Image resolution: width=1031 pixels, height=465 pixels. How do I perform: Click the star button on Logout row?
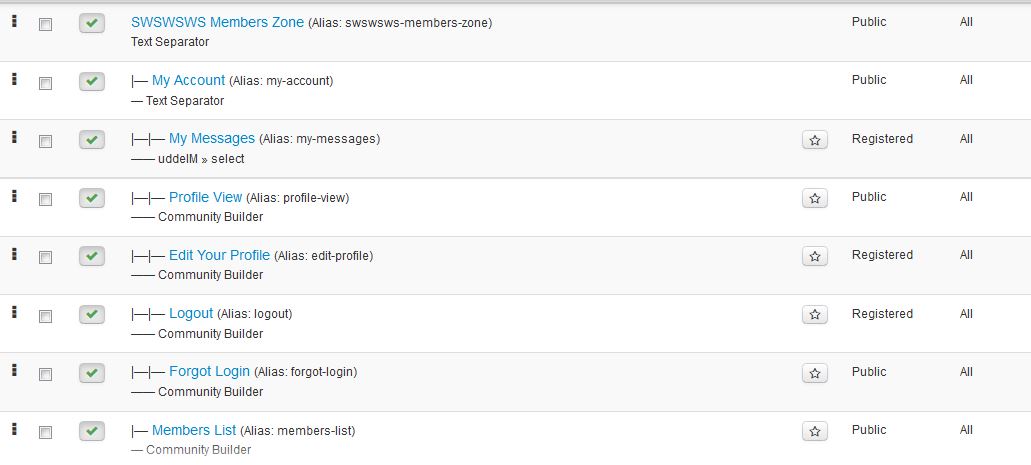tap(815, 315)
